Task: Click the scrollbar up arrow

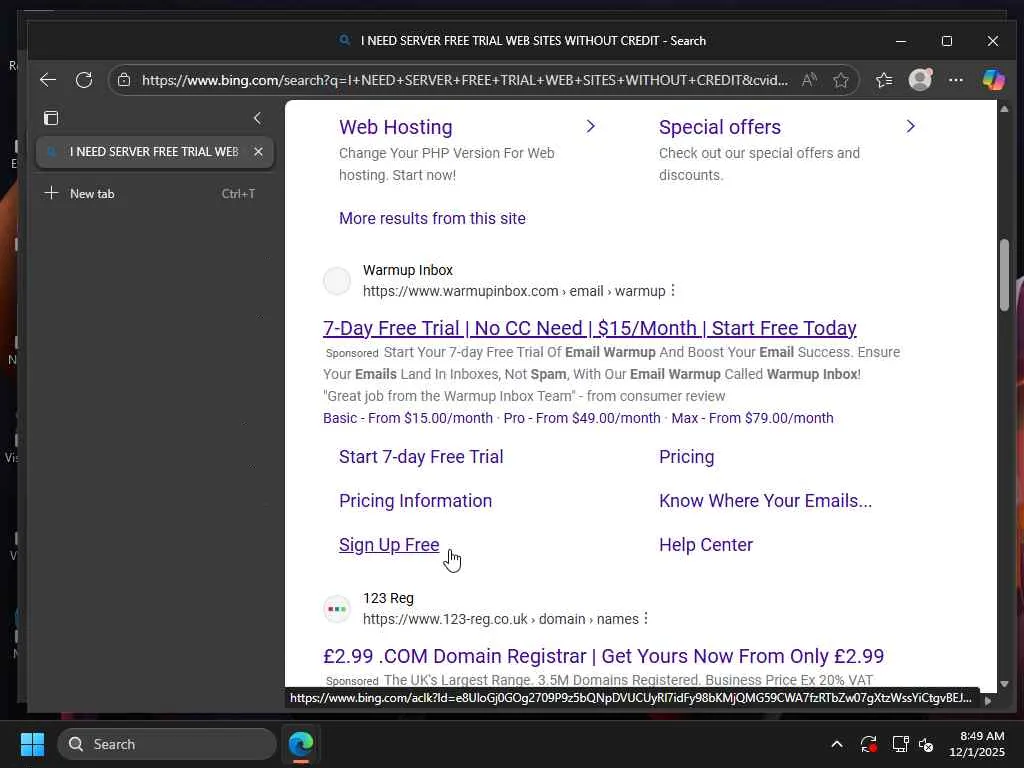Action: coord(1004,109)
